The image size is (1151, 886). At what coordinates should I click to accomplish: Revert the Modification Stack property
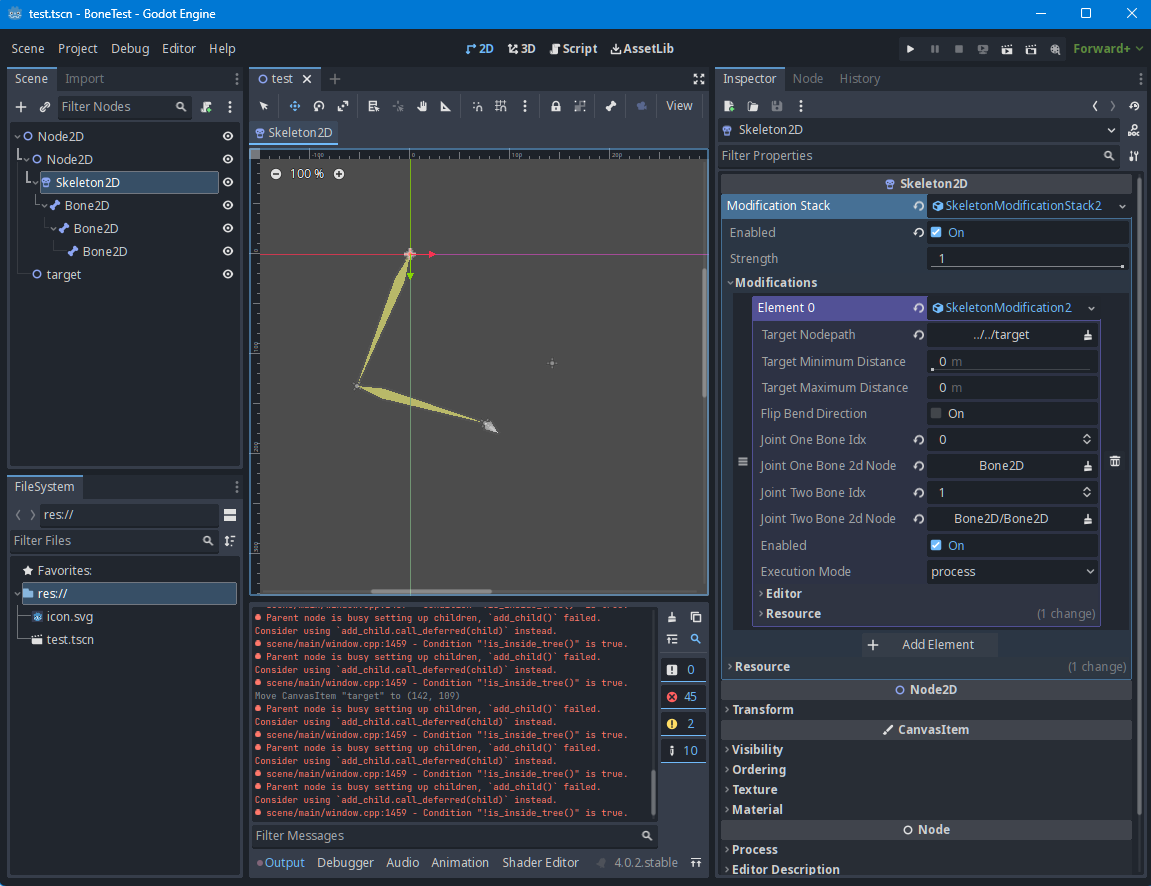(x=918, y=206)
